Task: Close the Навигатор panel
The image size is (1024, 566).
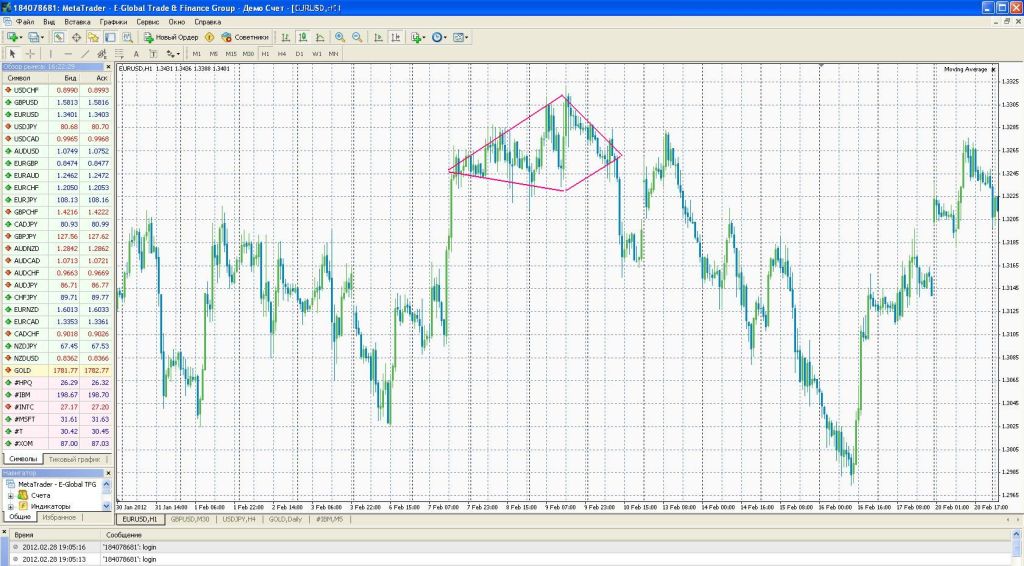Action: 110,472
